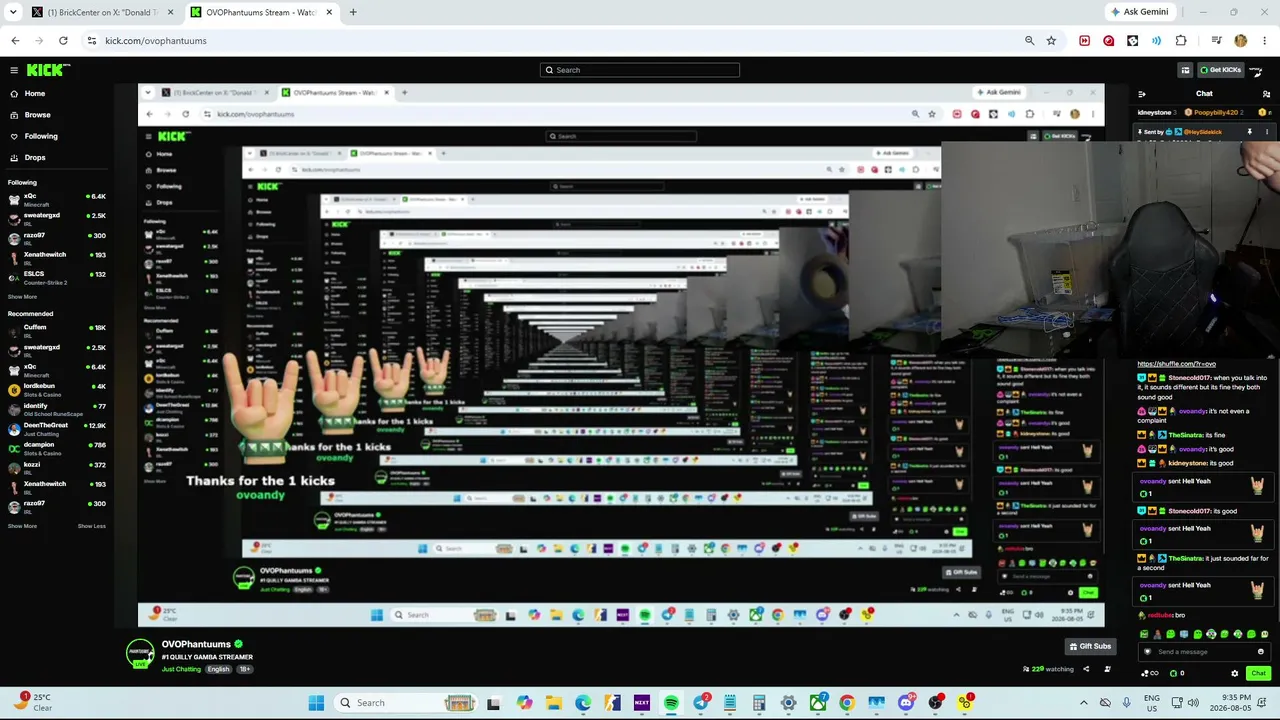Open Spotify from the taskbar
The image size is (1280, 720).
pyautogui.click(x=671, y=703)
